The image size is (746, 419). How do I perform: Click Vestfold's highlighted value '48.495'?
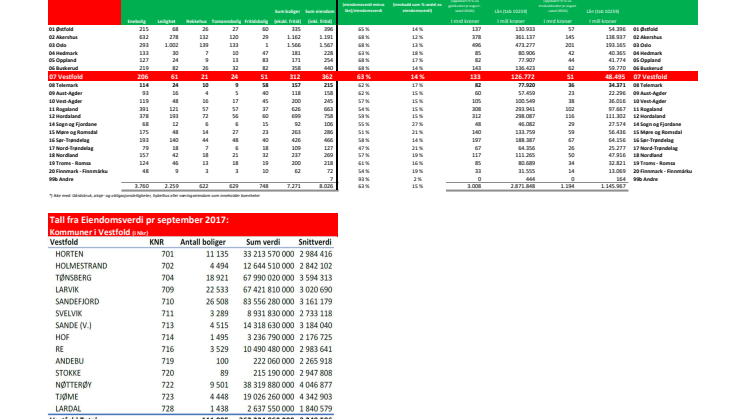tap(615, 77)
